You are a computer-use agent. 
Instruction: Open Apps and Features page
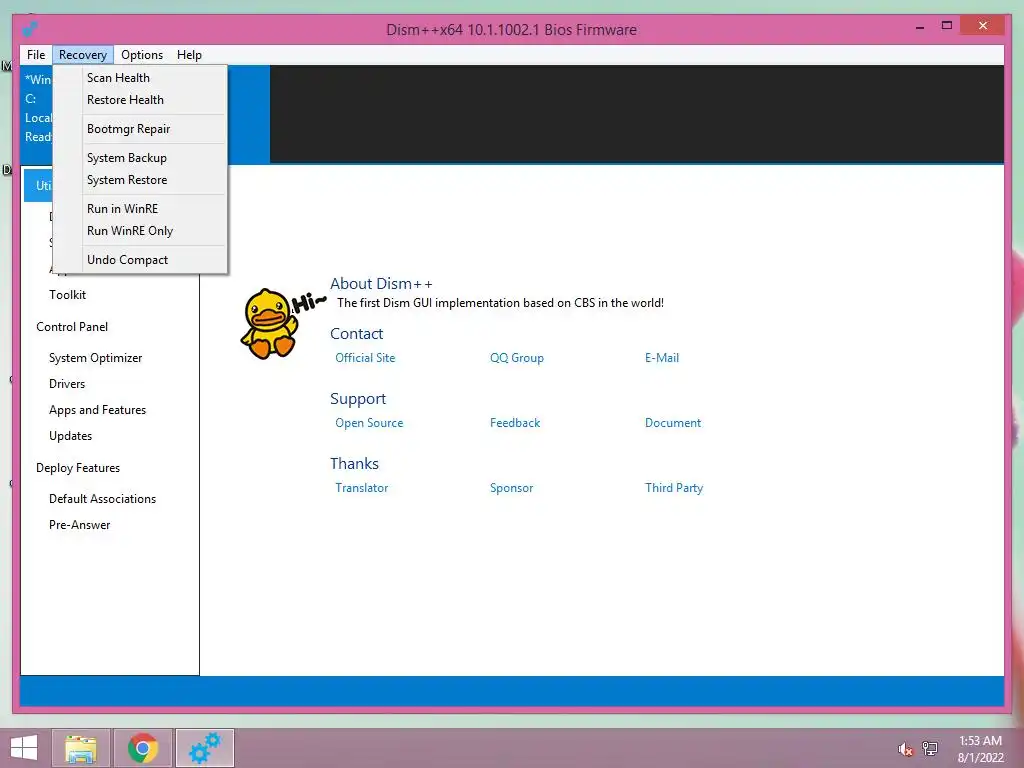pyautogui.click(x=97, y=410)
